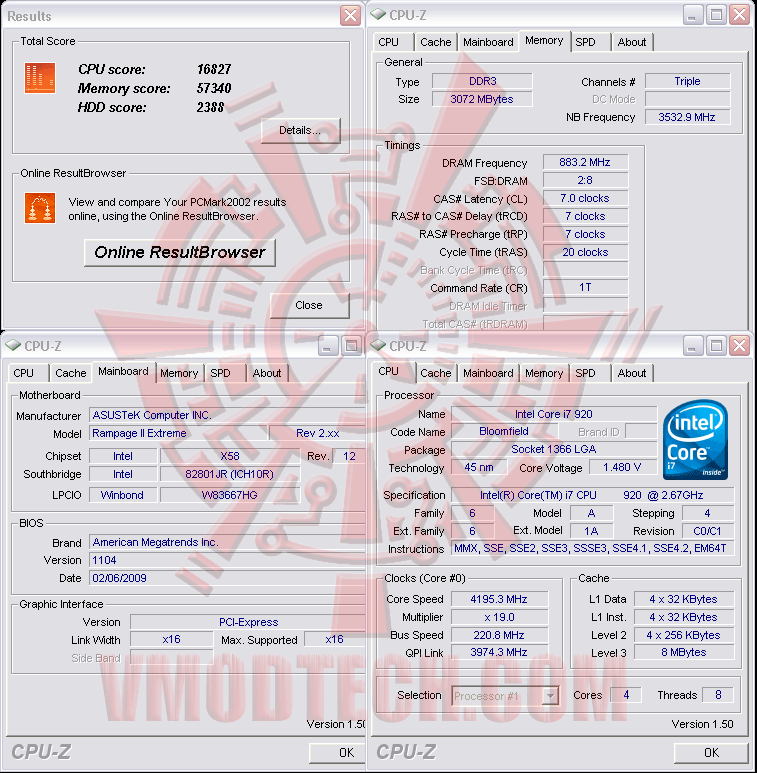Screen dimensions: 757x773
Task: Click the Online ResultBrowser orange icon
Action: tap(40, 208)
